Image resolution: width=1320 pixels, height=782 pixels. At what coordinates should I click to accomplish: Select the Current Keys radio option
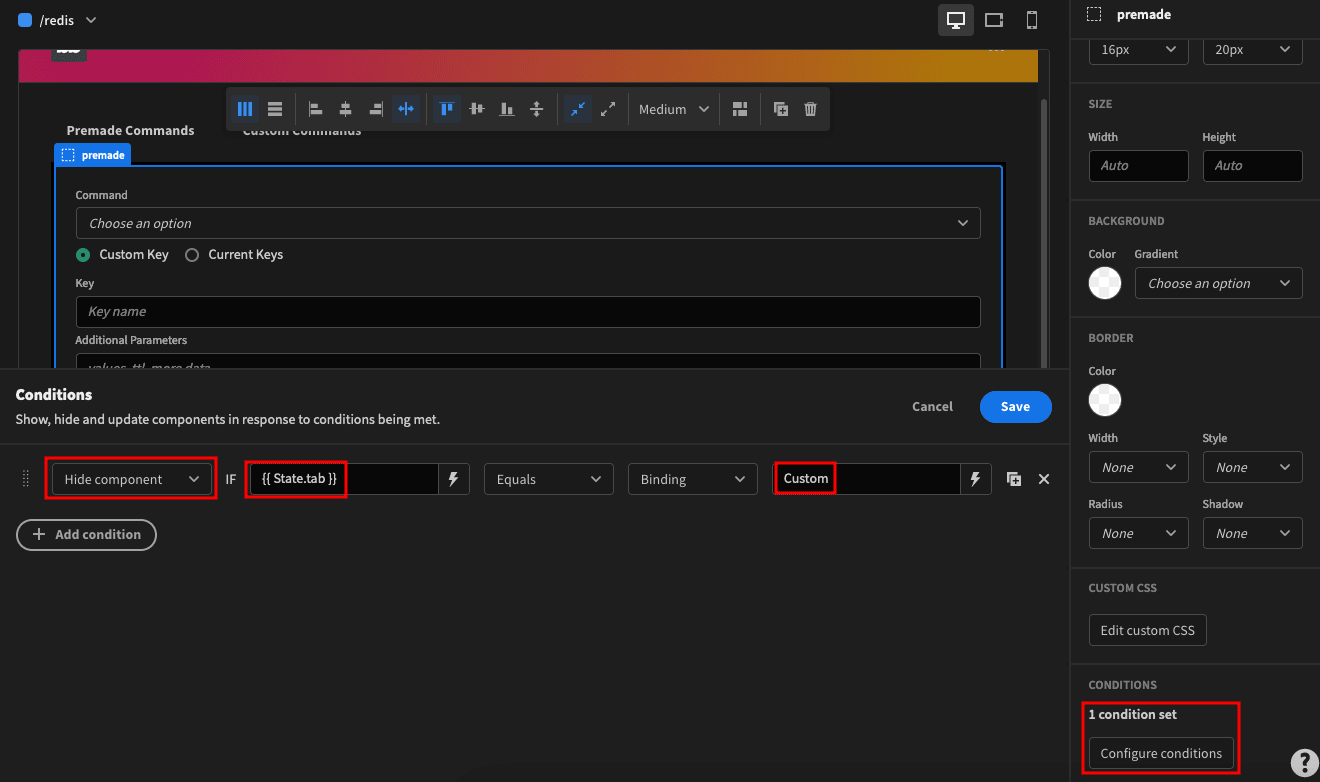coord(234,255)
